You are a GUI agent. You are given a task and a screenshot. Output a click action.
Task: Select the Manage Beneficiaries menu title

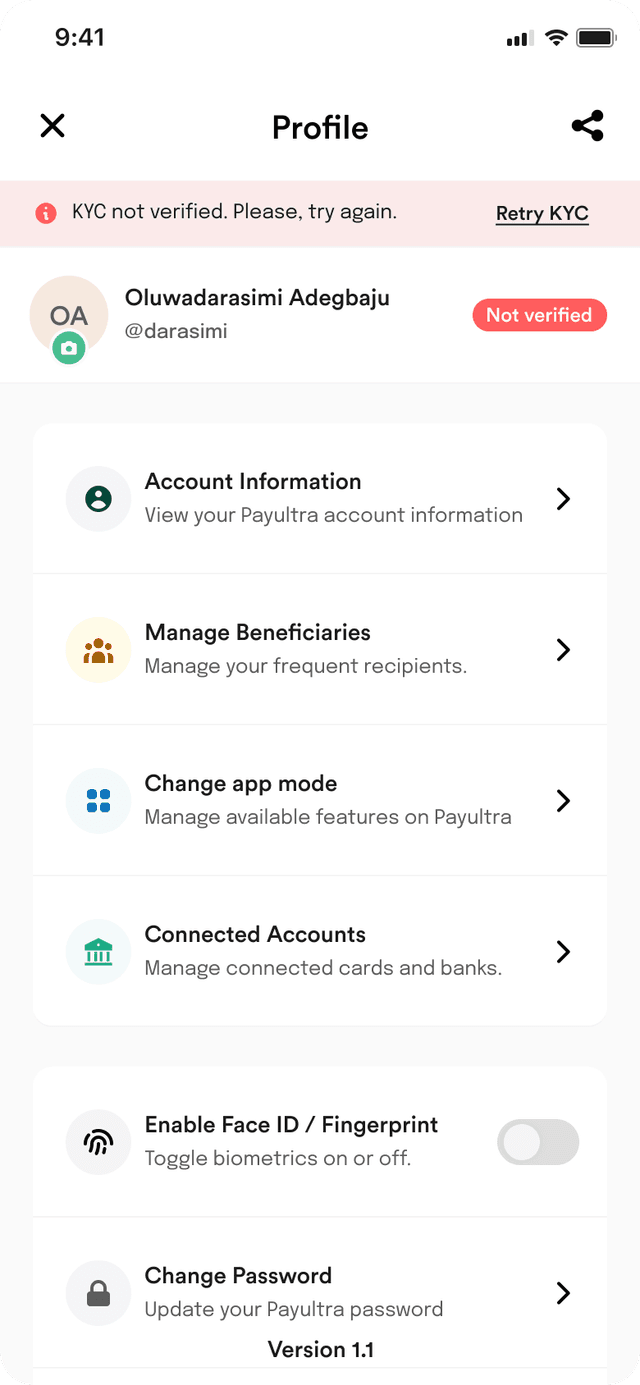tap(258, 633)
